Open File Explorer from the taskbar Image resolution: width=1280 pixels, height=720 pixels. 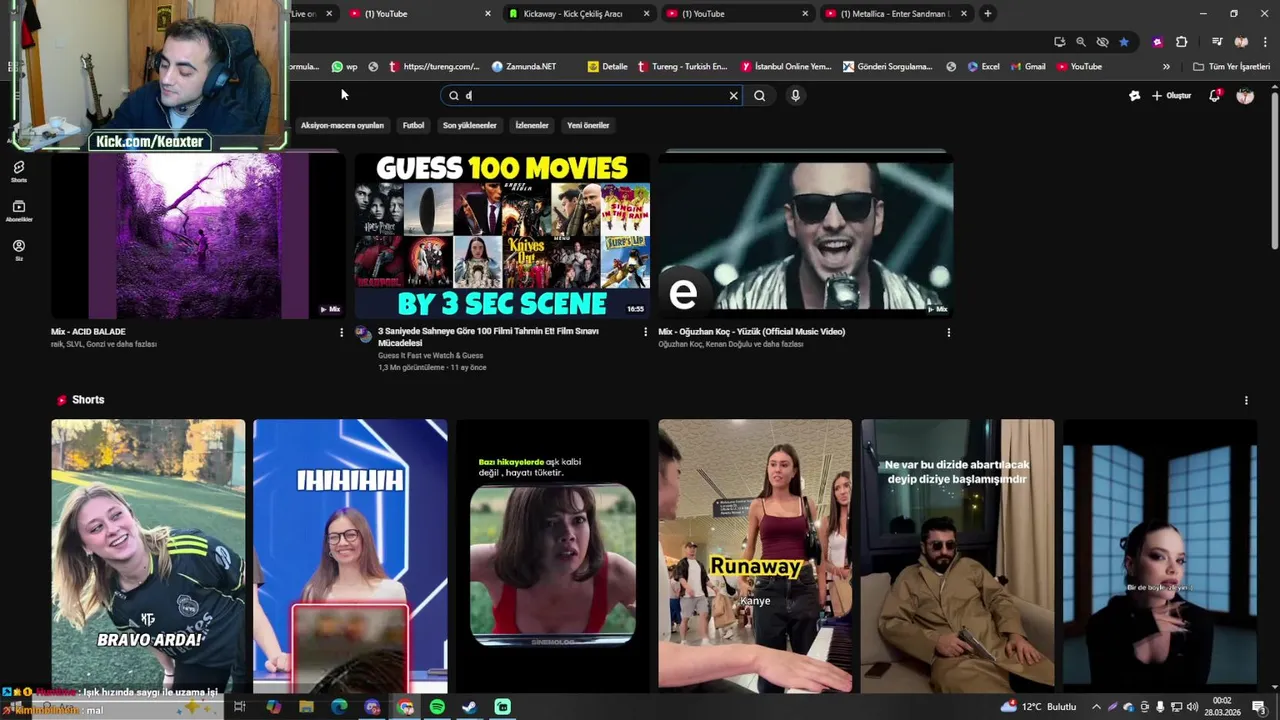pos(306,707)
